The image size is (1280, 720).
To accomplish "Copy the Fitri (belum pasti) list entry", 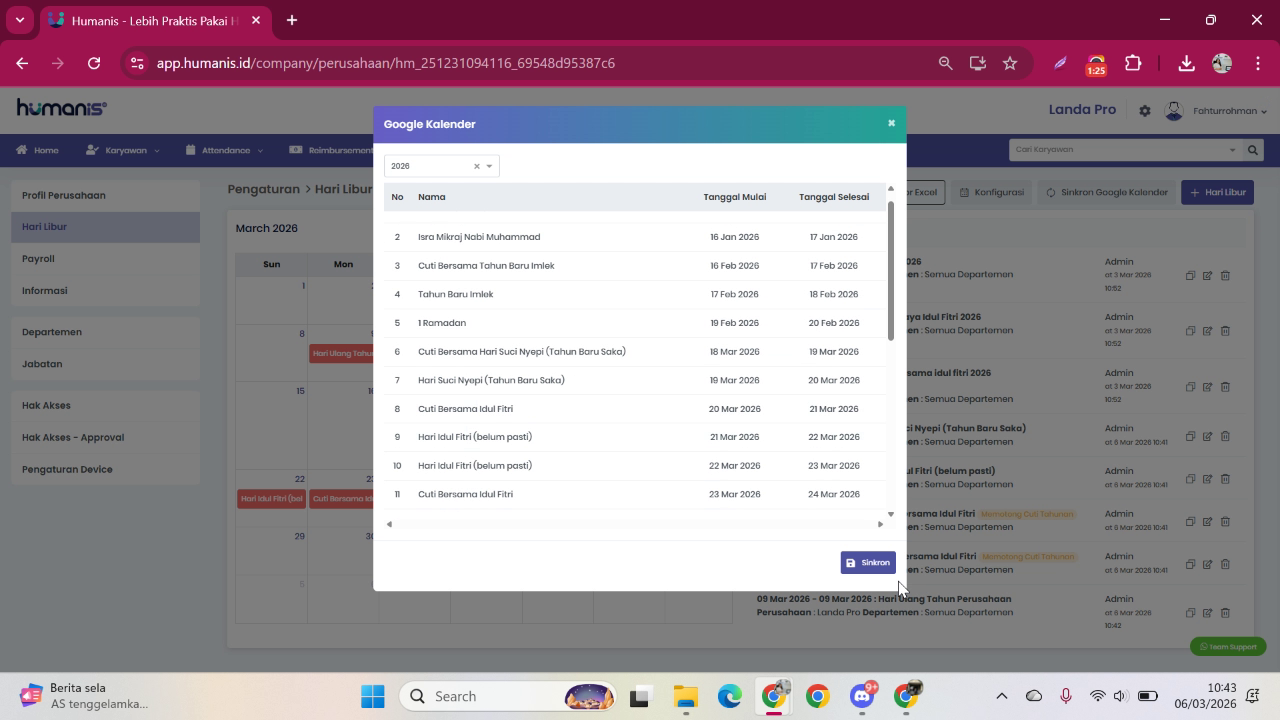I will [x=1190, y=479].
